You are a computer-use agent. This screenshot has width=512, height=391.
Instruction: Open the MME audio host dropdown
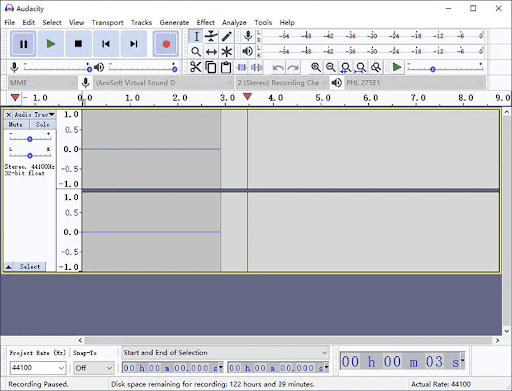(42, 83)
